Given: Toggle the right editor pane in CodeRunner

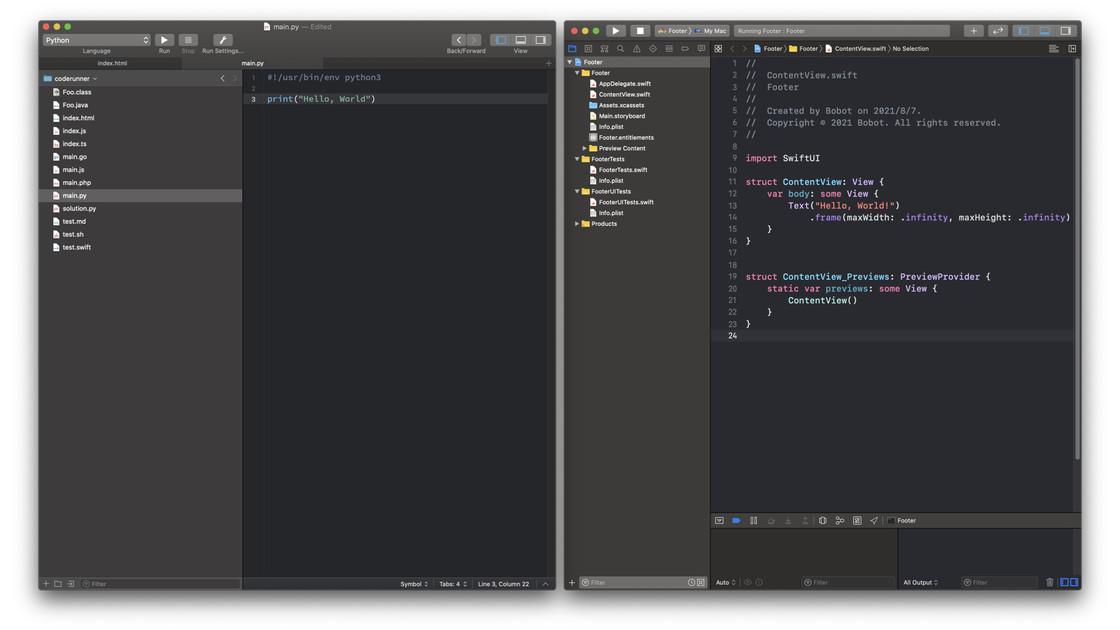Looking at the screenshot, I should pyautogui.click(x=541, y=40).
